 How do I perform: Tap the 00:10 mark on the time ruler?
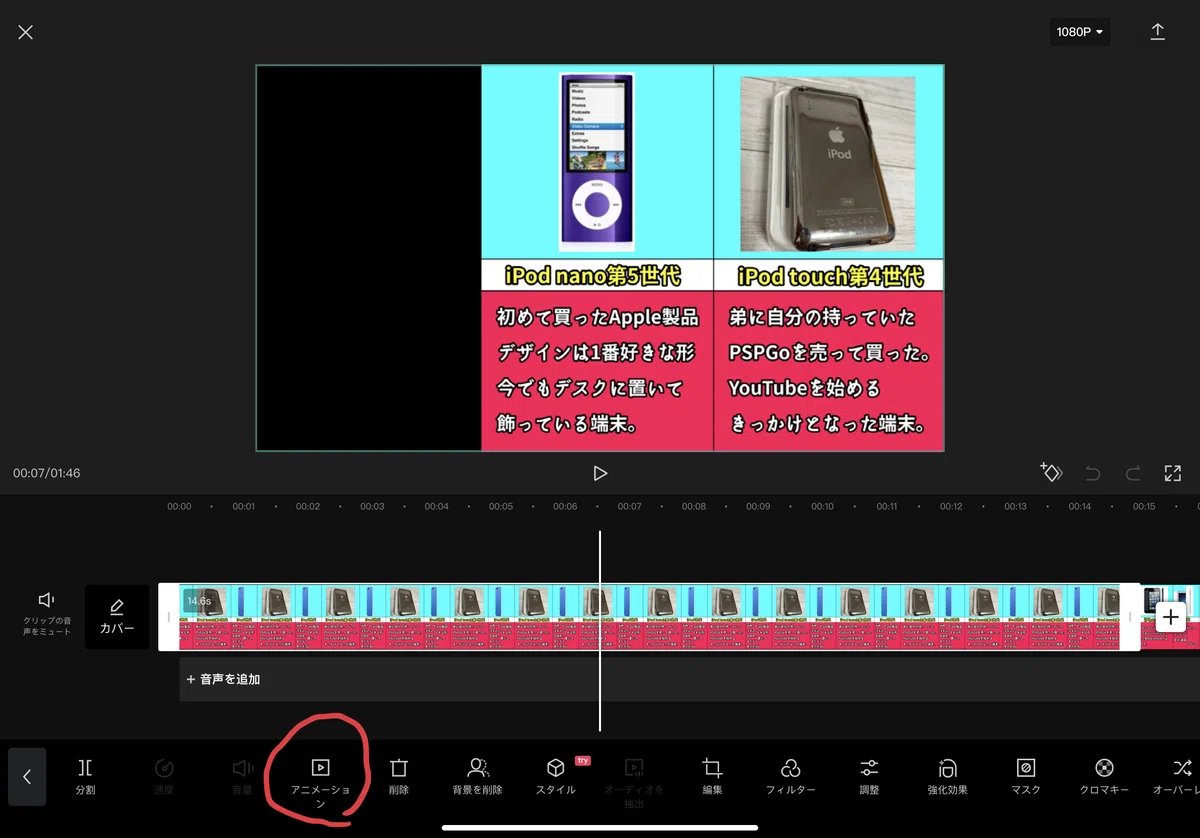822,507
